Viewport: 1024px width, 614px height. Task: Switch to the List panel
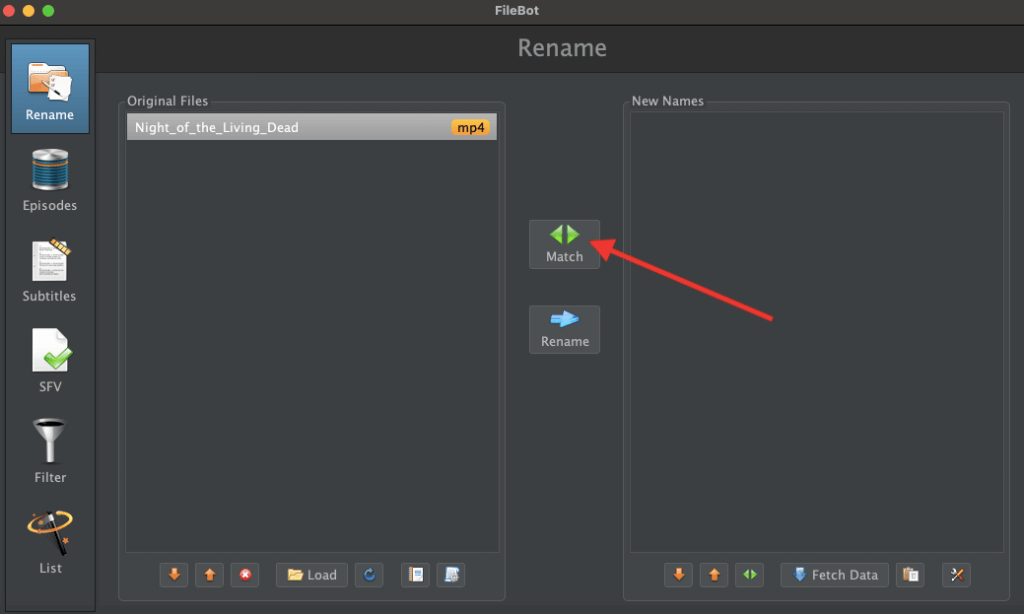click(50, 542)
